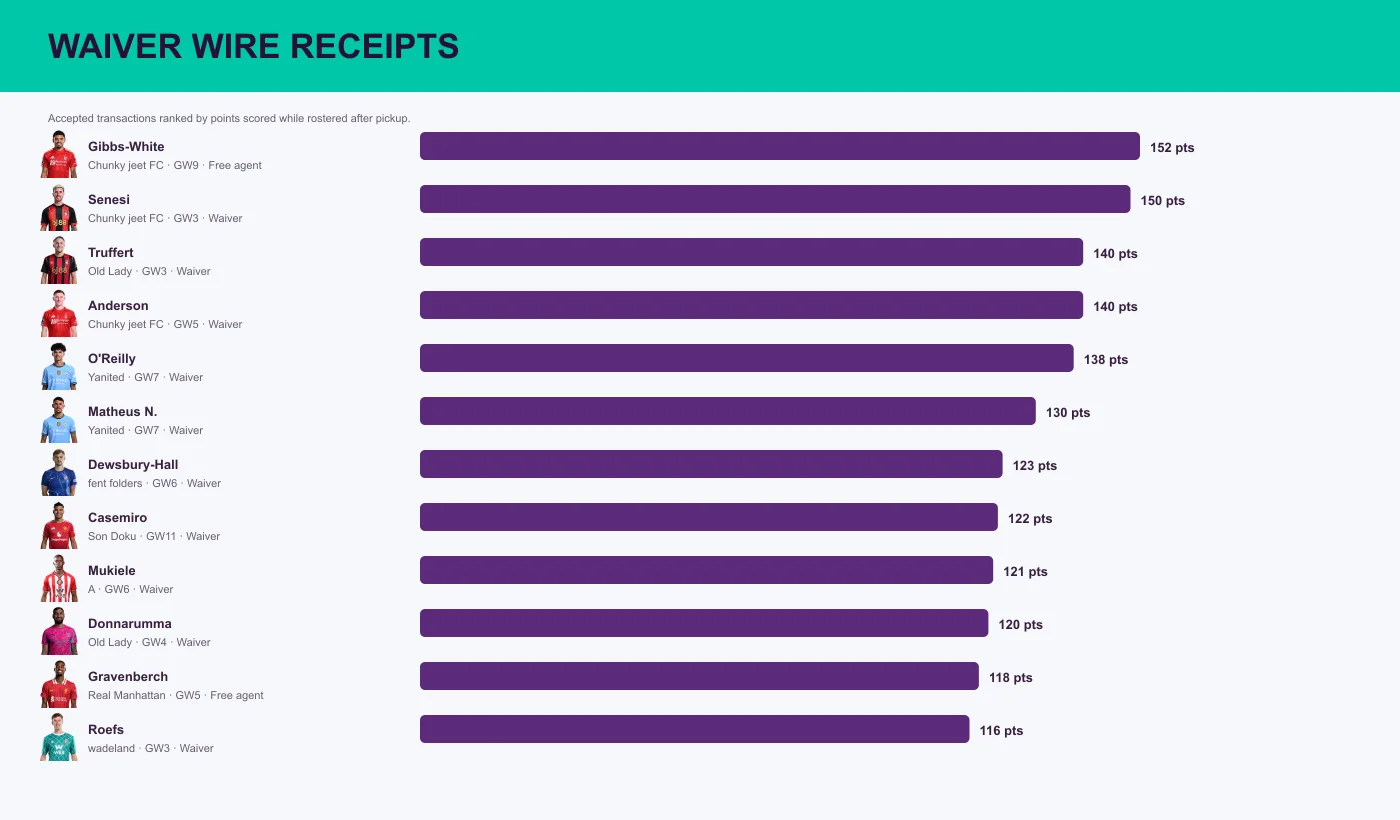The height and width of the screenshot is (820, 1400).
Task: Click the 152 pts purple bar
Action: point(780,146)
